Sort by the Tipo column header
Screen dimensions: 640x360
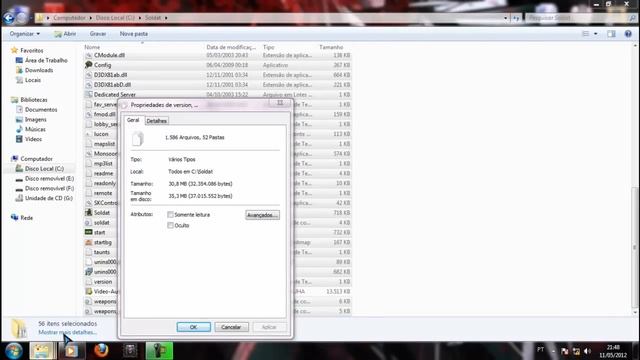tap(269, 47)
